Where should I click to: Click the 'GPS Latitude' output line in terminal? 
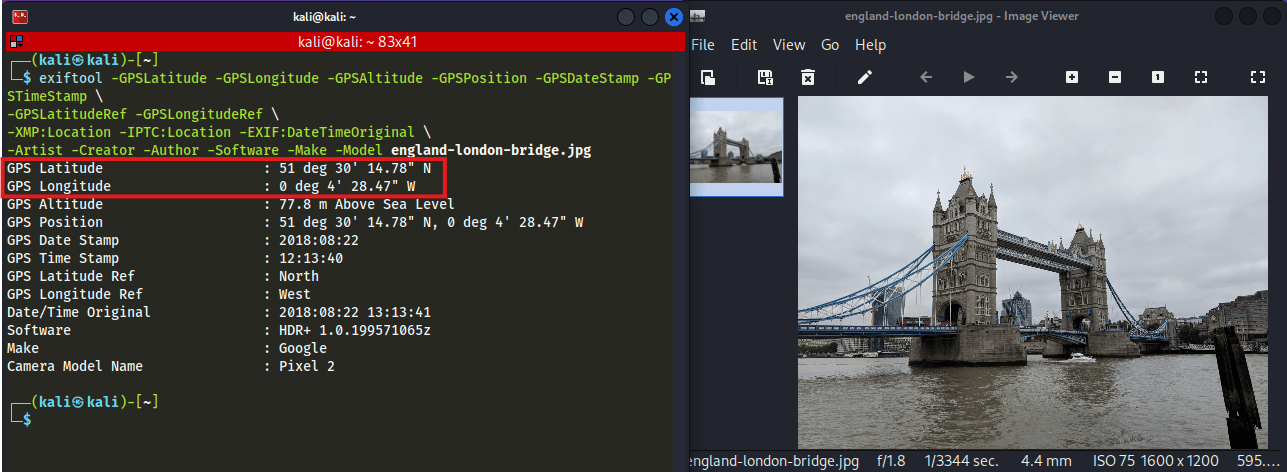[218, 168]
